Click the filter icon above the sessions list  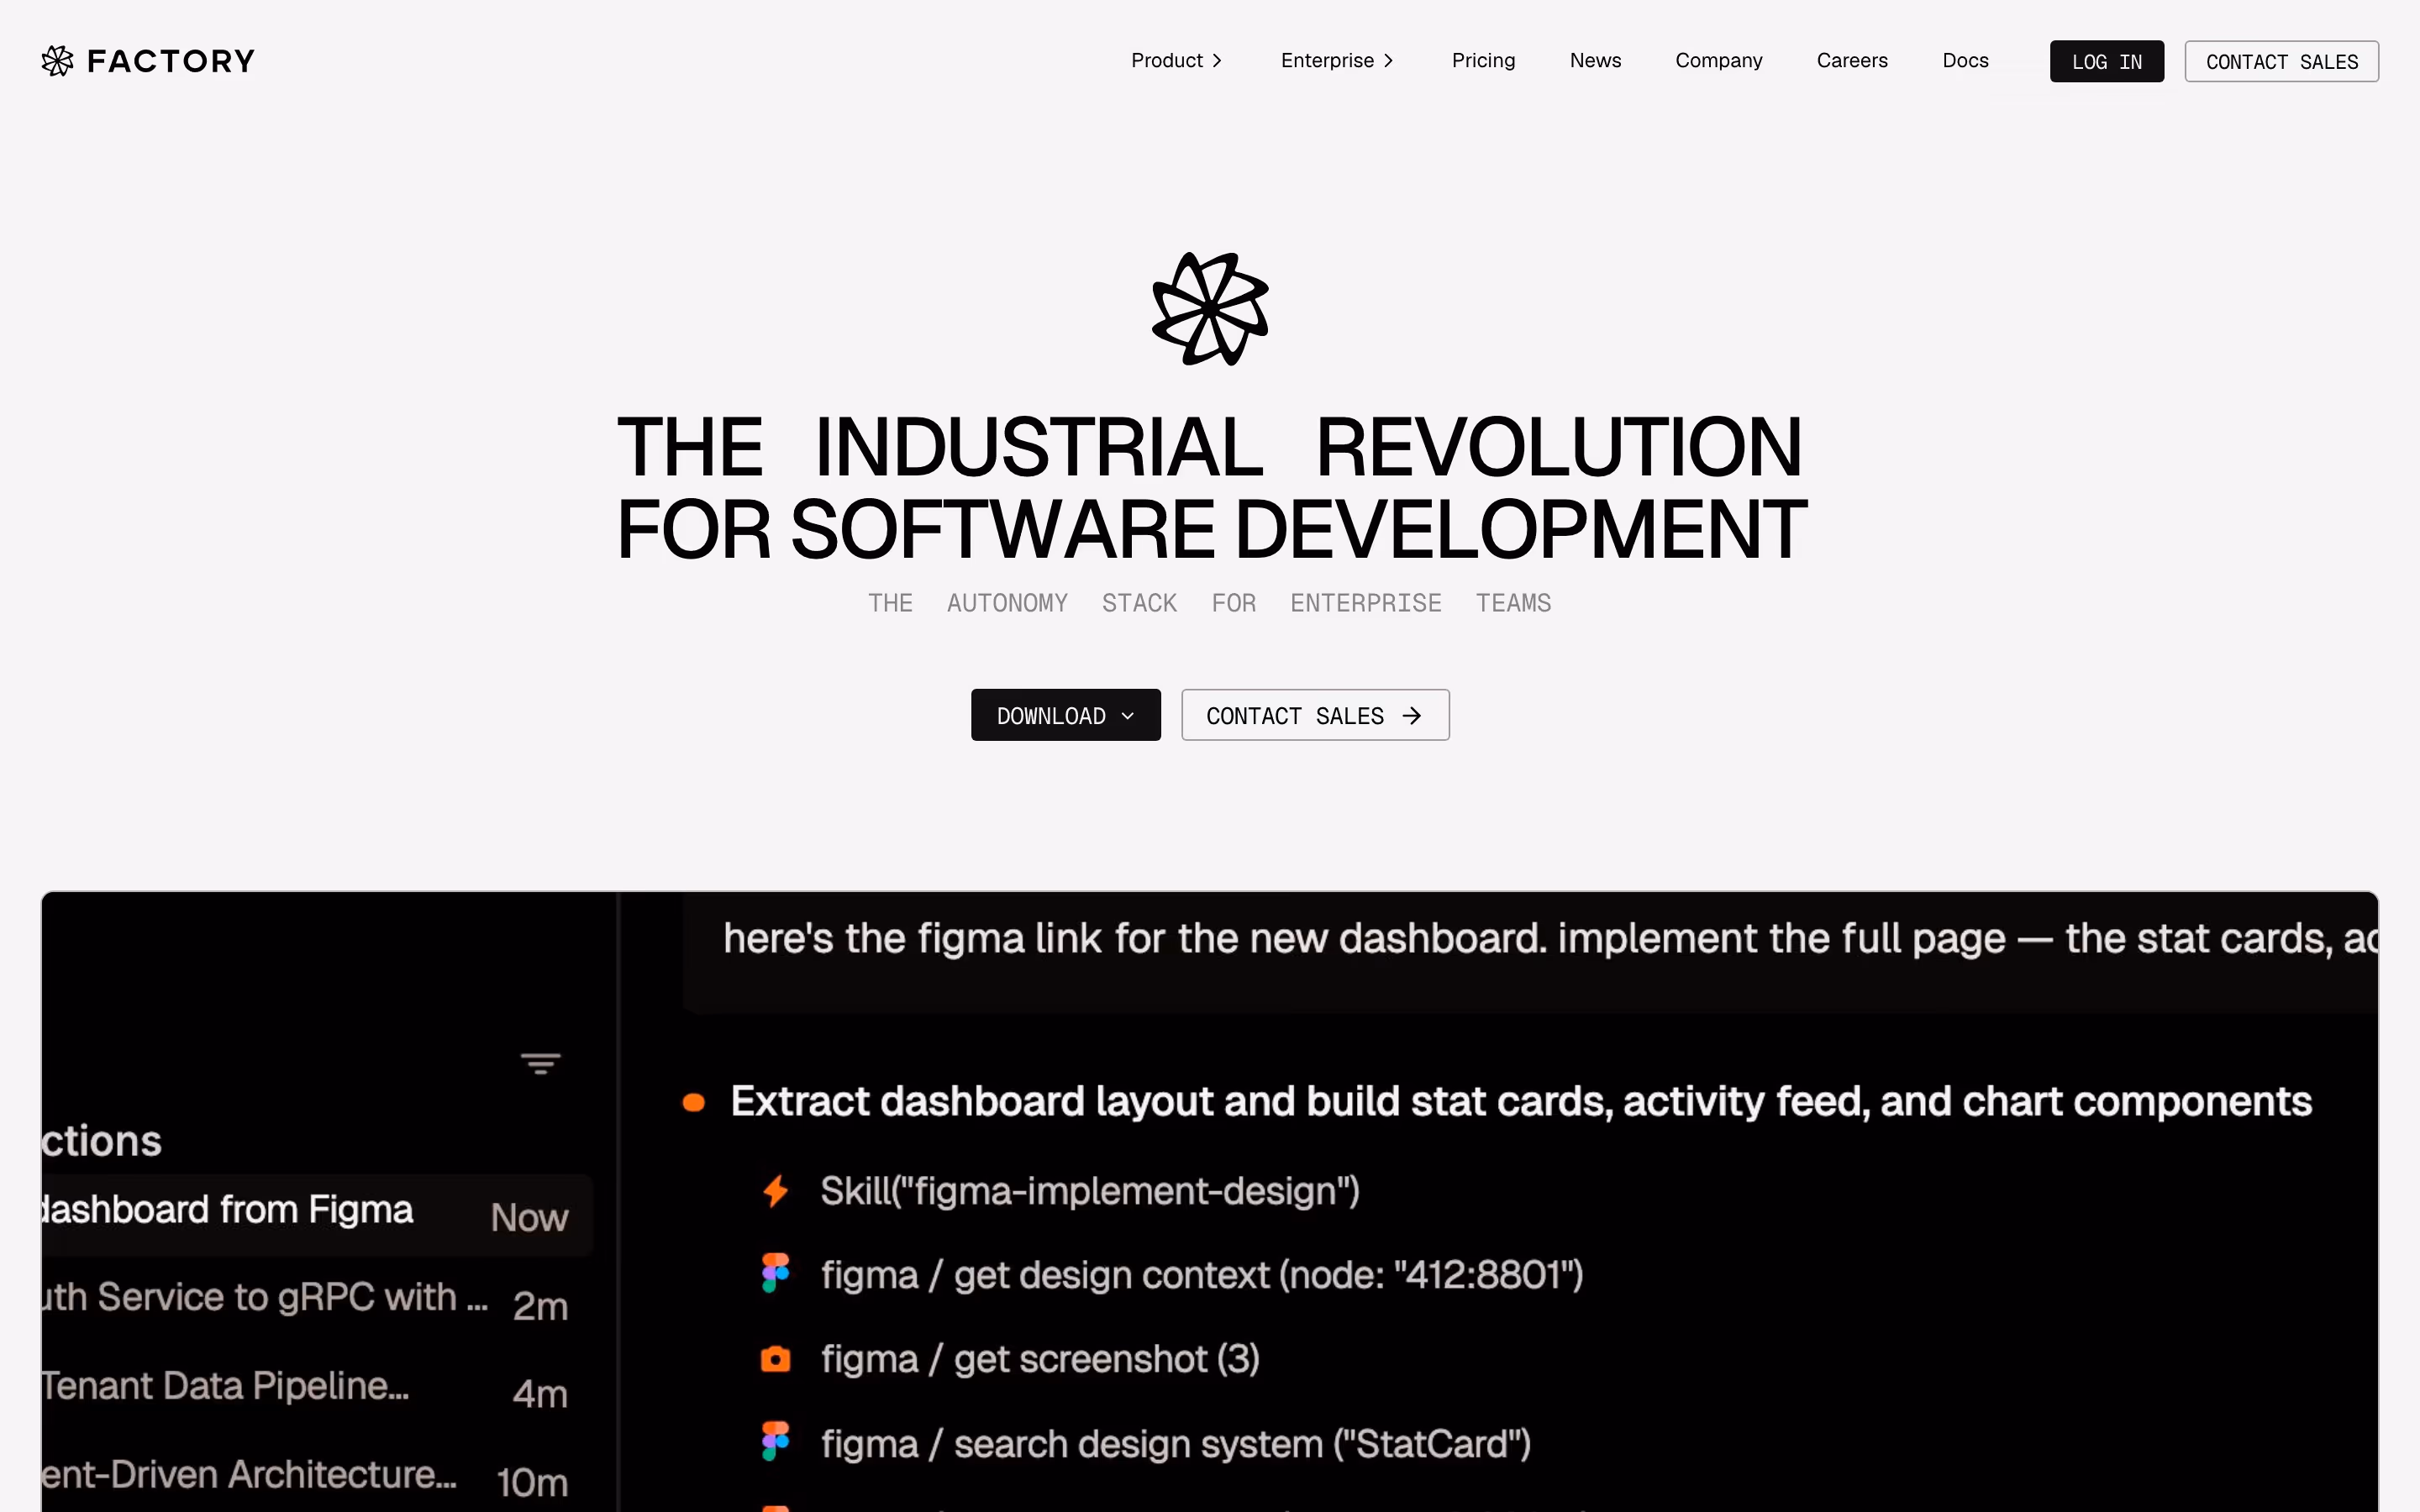pos(540,1063)
